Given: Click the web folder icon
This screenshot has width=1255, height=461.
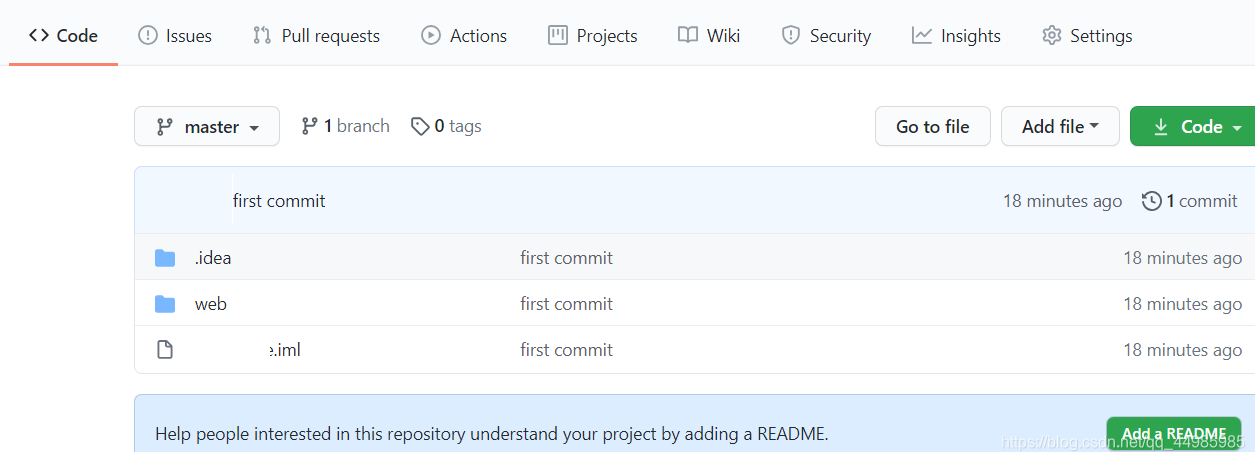Looking at the screenshot, I should coord(165,305).
